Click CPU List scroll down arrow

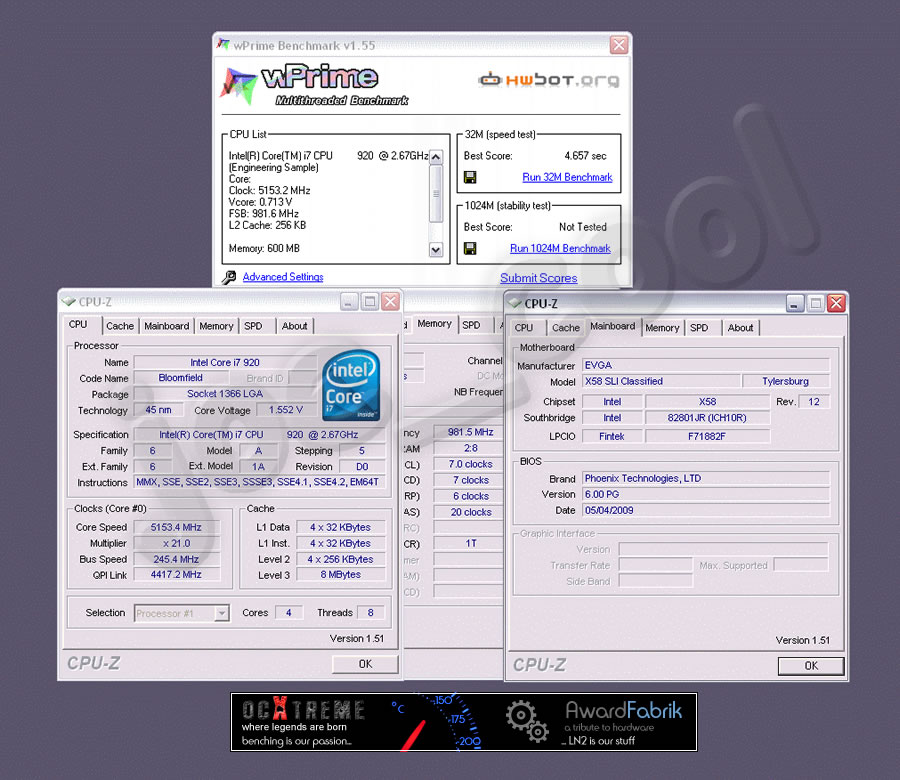436,250
